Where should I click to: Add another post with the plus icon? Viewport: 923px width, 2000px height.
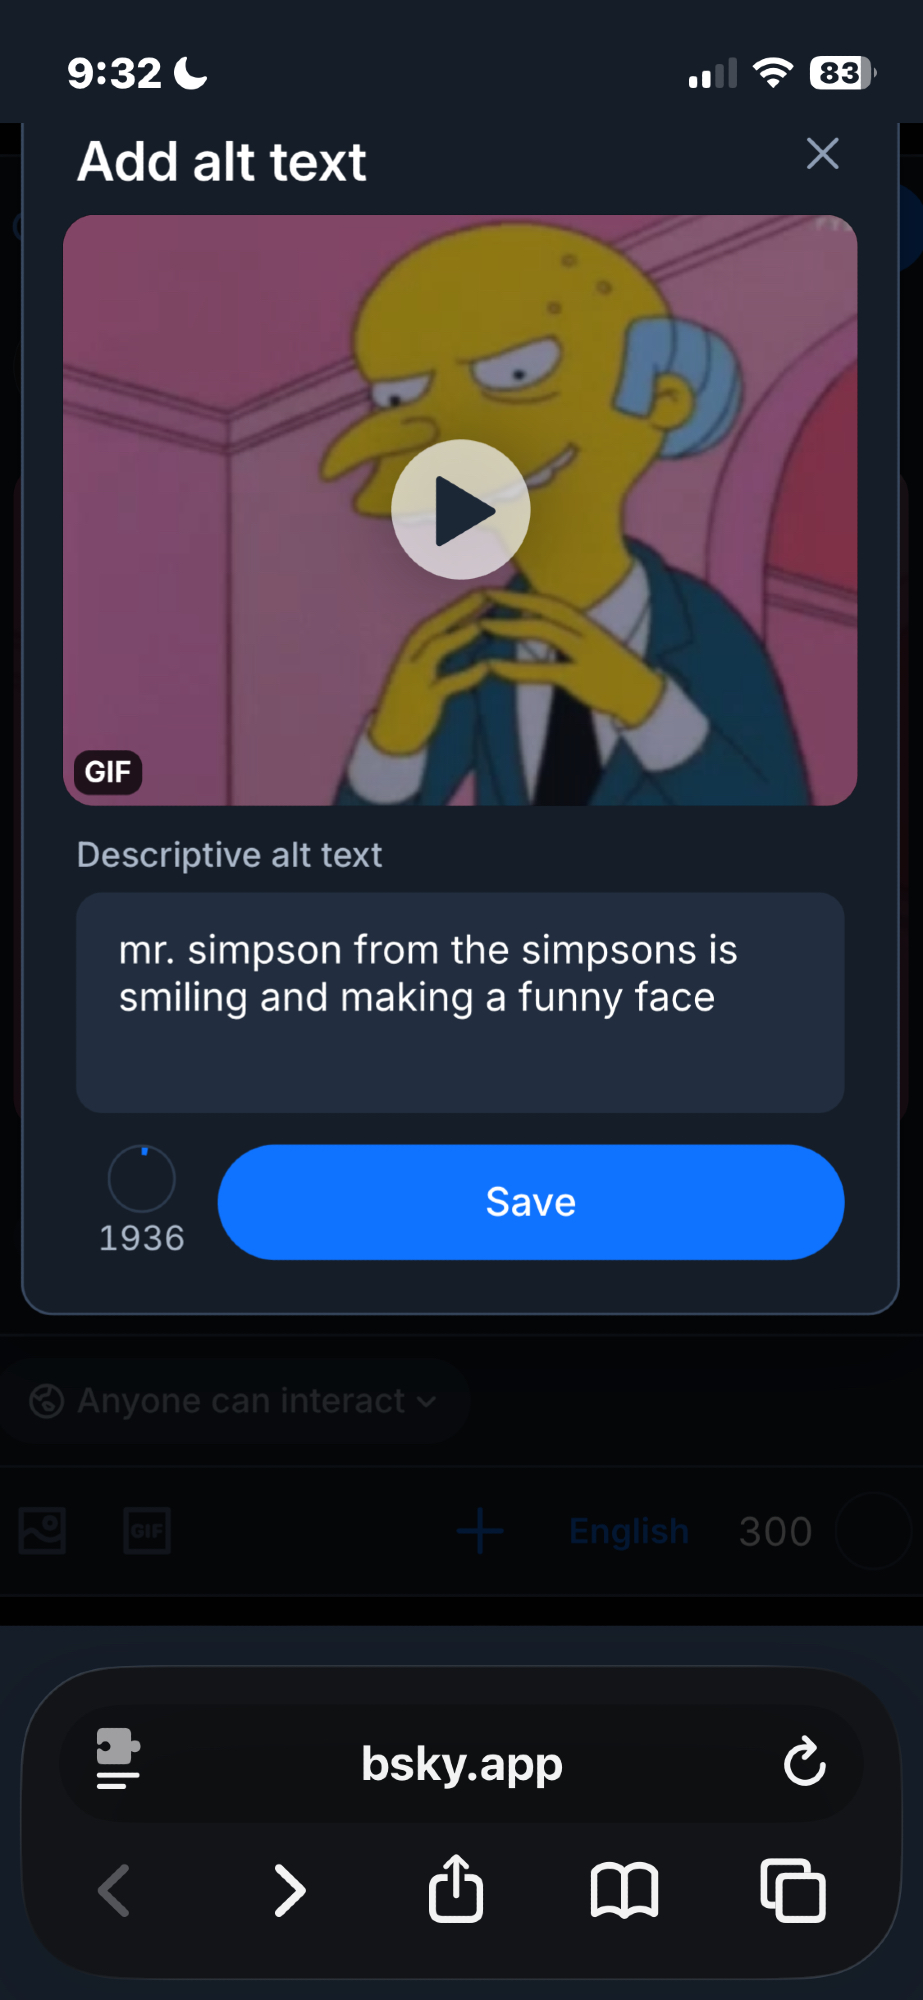480,1531
